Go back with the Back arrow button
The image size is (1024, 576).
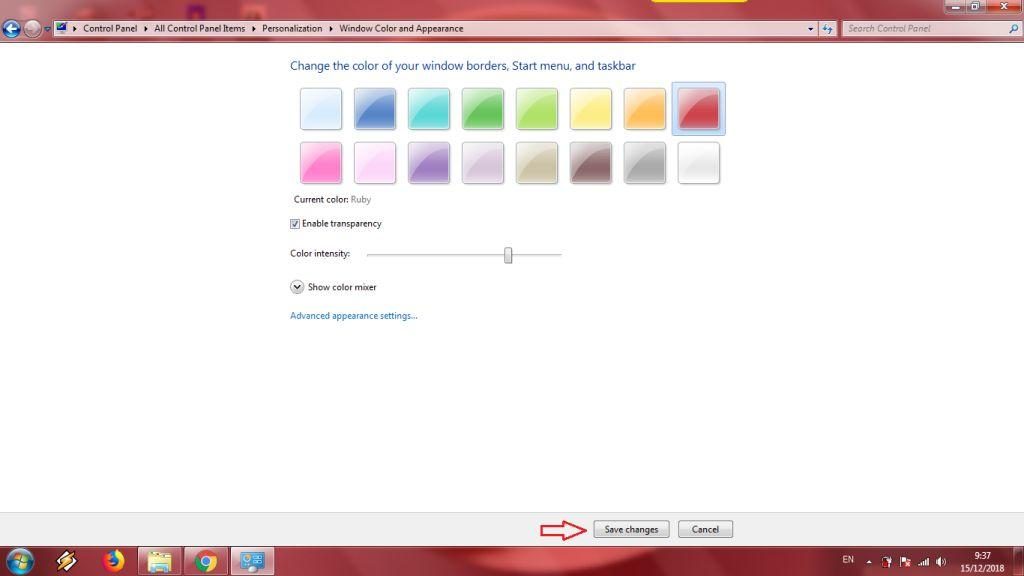(11, 29)
